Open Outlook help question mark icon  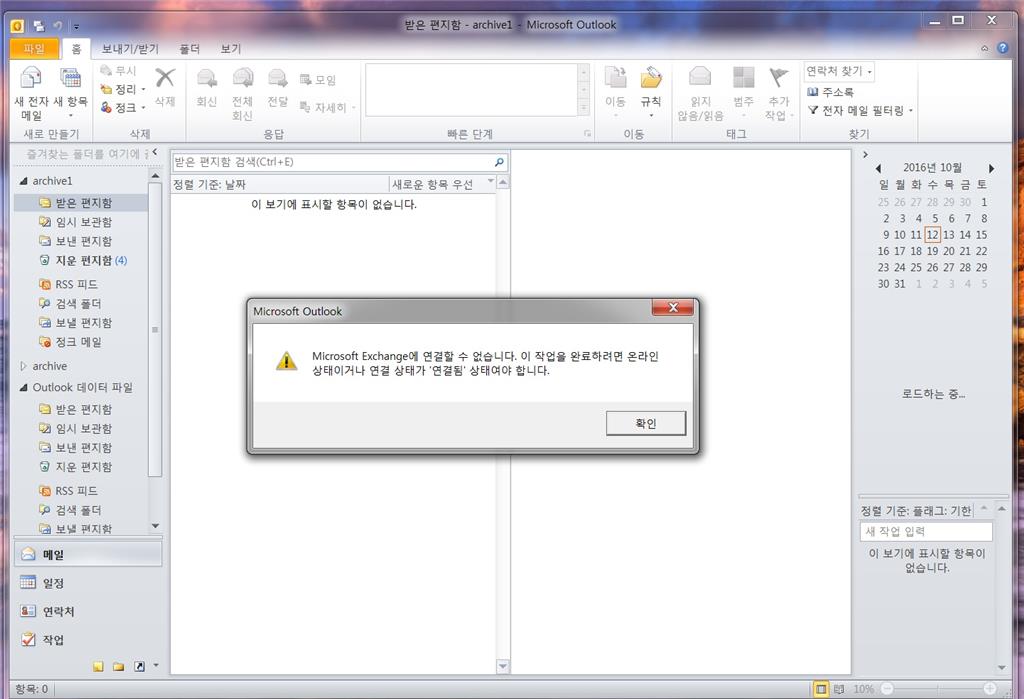click(x=1002, y=48)
